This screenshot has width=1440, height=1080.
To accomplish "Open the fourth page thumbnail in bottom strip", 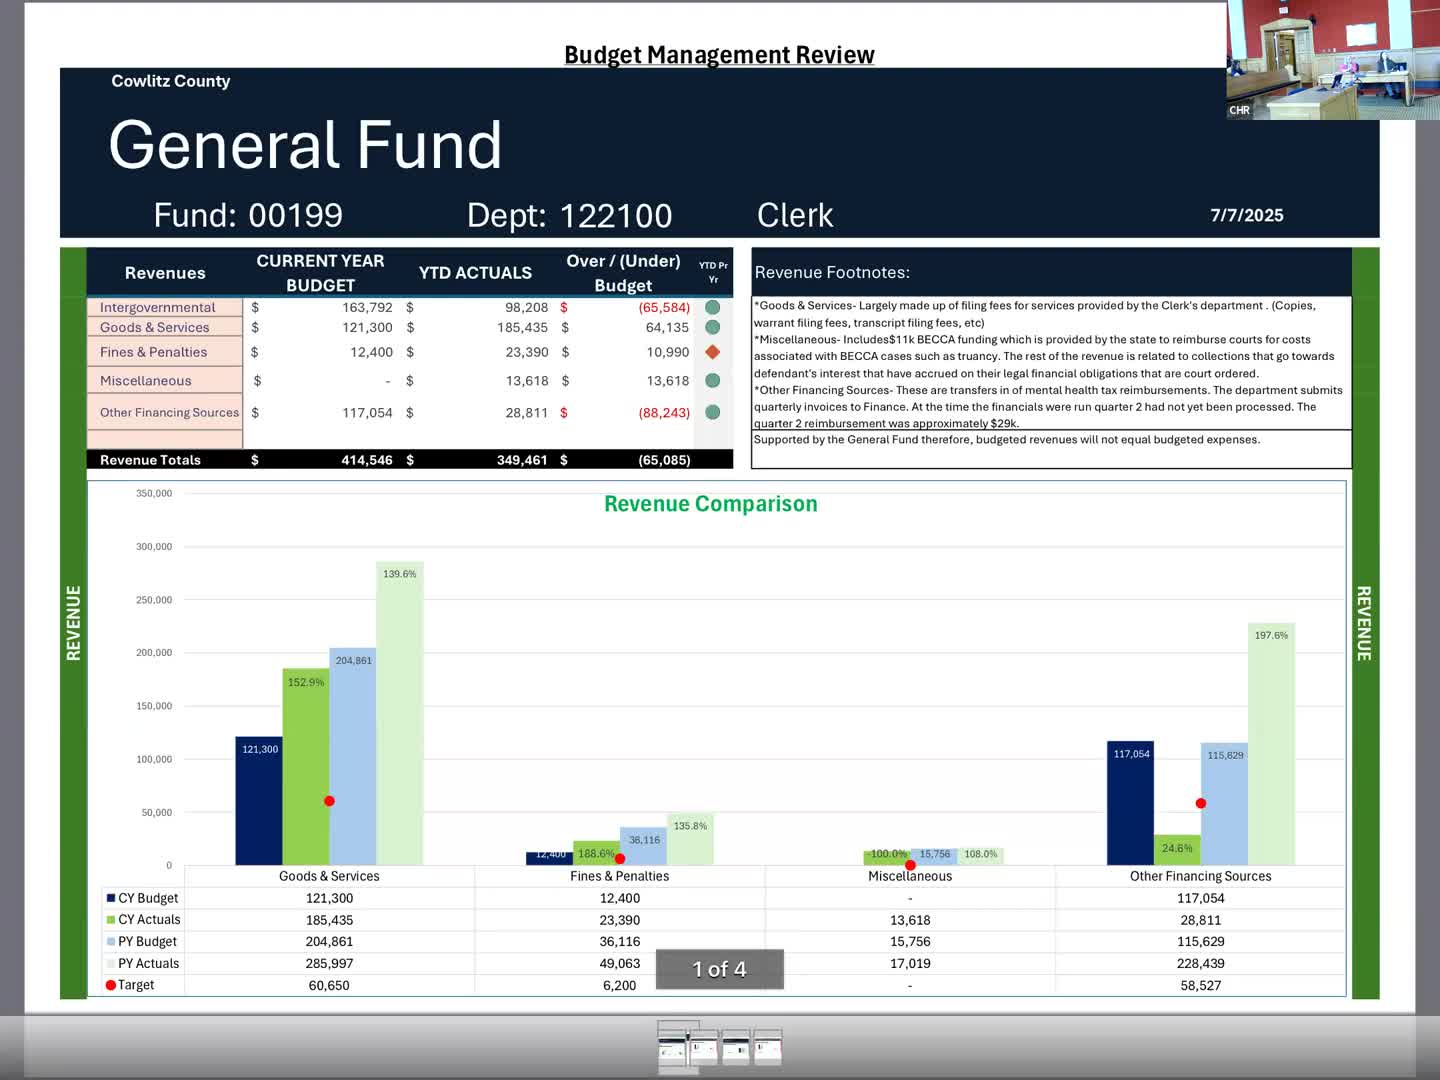I will pyautogui.click(x=768, y=1047).
